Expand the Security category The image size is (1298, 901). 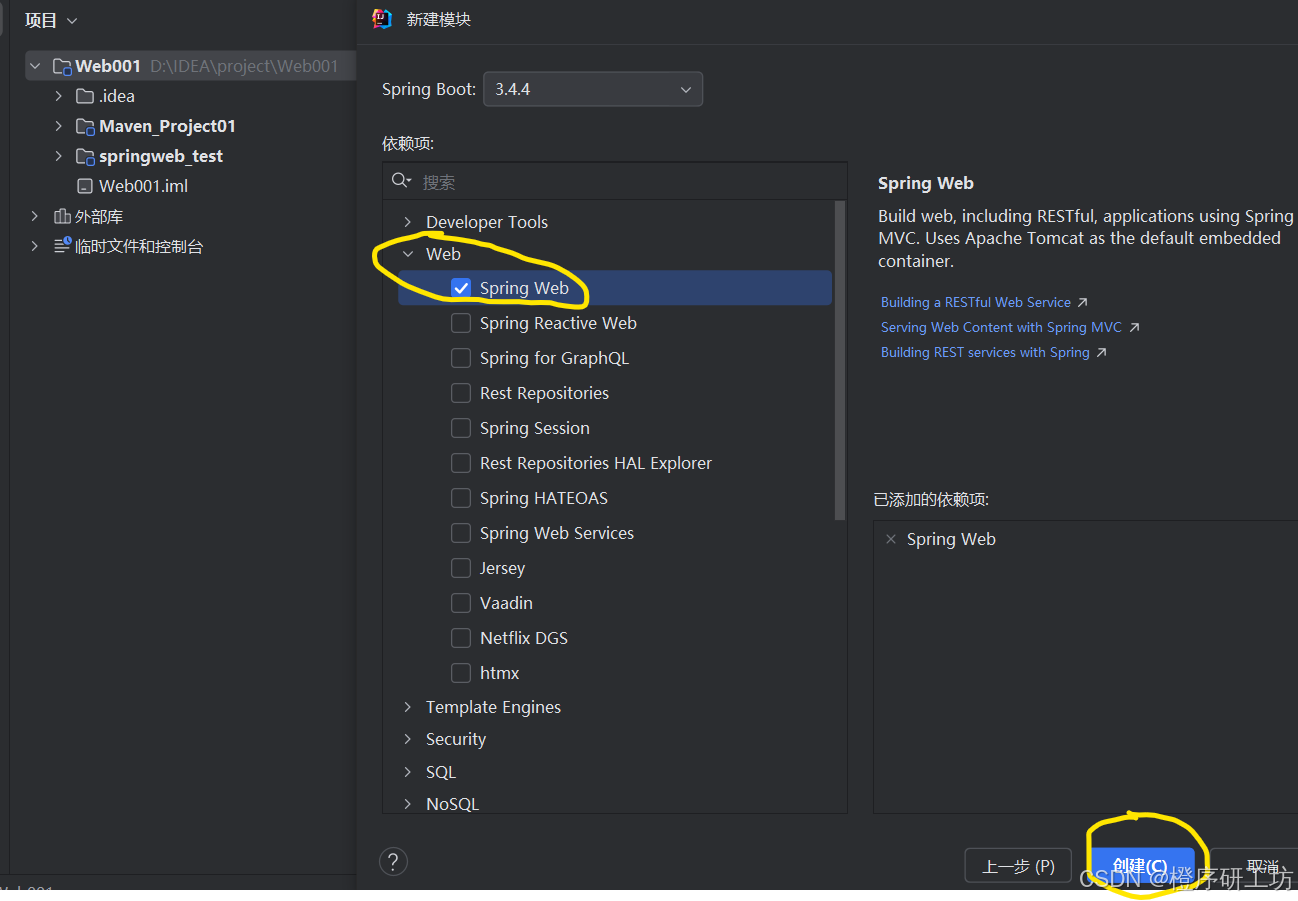[x=407, y=739]
